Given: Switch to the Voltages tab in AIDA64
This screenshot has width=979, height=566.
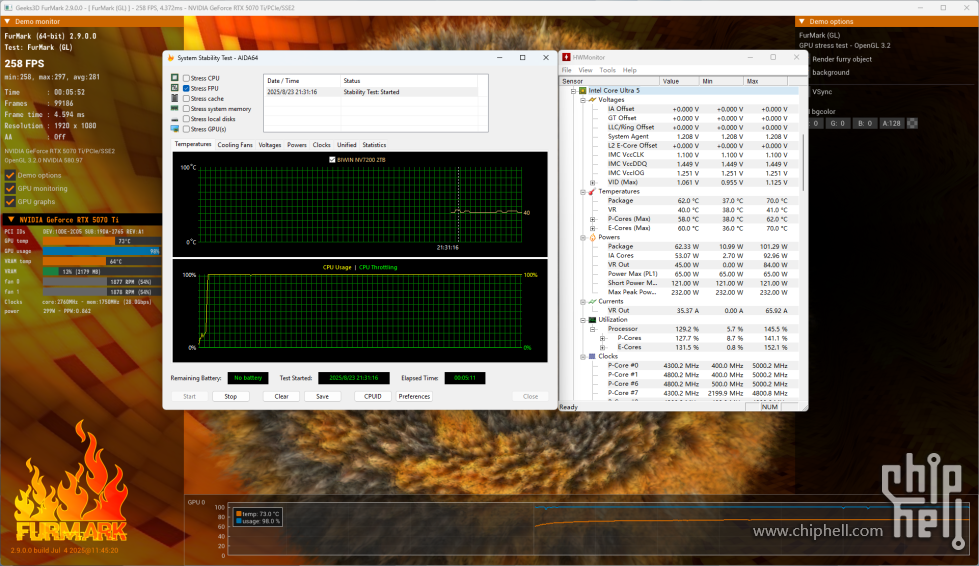Looking at the screenshot, I should [x=270, y=145].
